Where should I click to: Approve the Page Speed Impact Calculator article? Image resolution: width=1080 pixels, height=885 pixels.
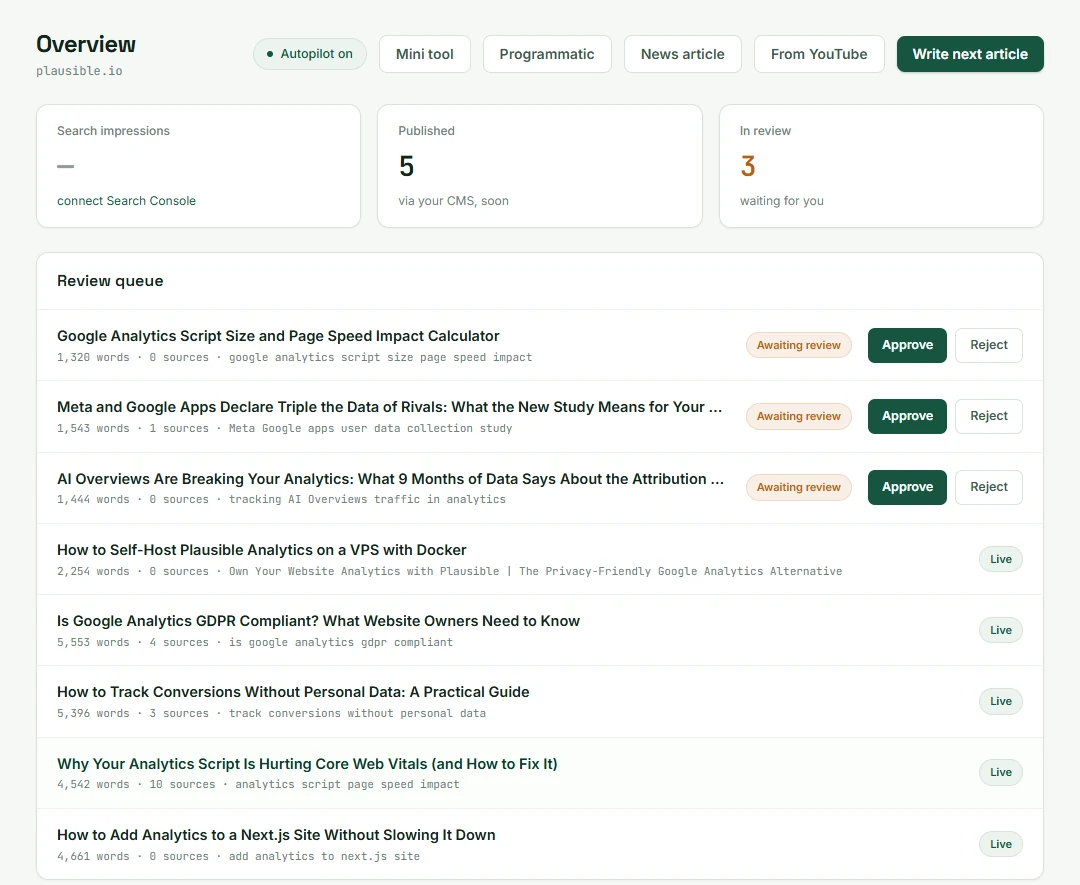coord(907,345)
